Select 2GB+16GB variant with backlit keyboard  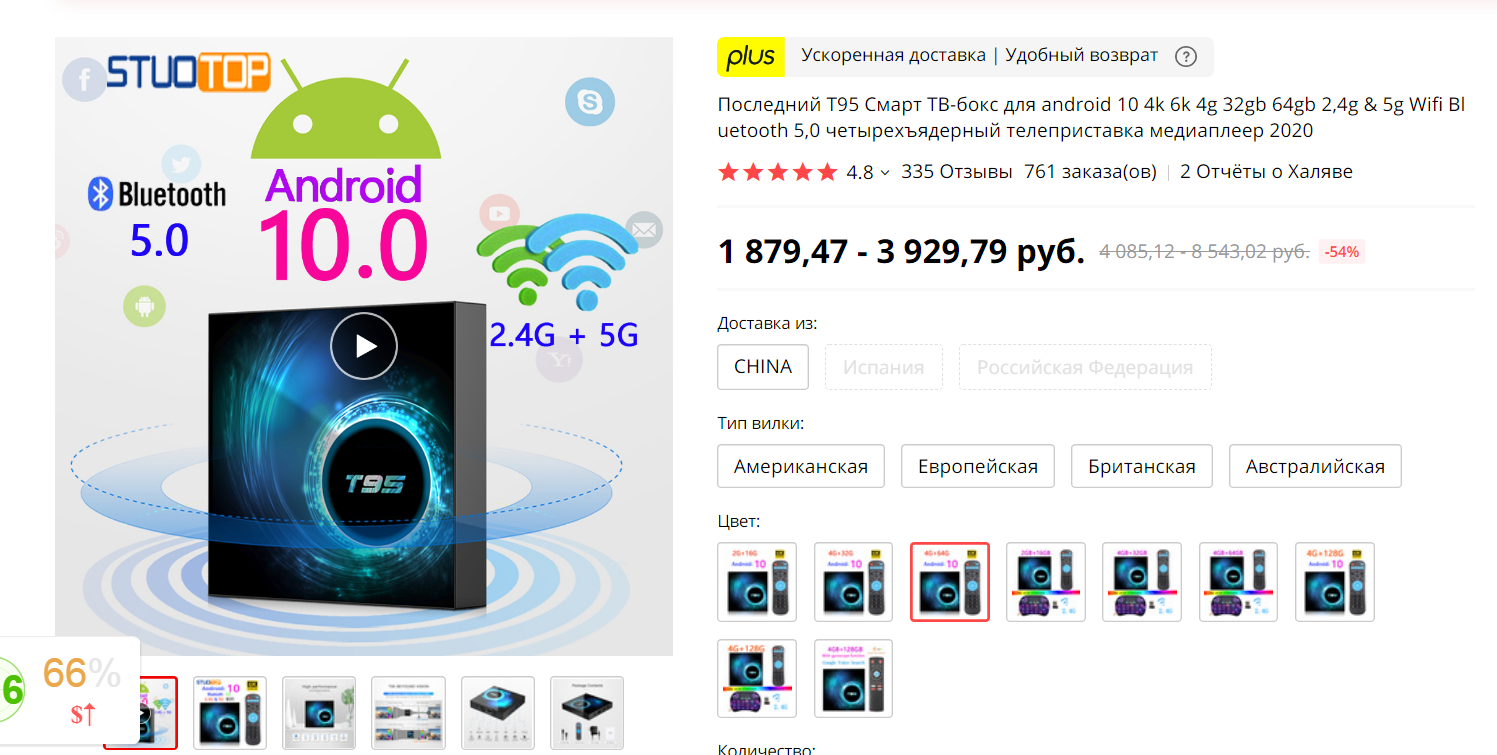(x=1045, y=582)
